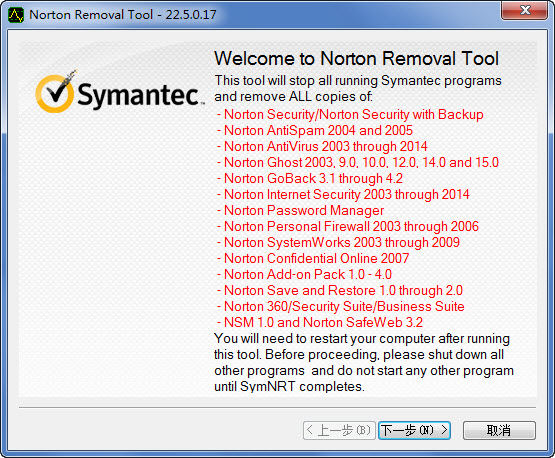Click 'Norton Confidential Online 2007' line
Image resolution: width=555 pixels, height=458 pixels.
coord(313,258)
